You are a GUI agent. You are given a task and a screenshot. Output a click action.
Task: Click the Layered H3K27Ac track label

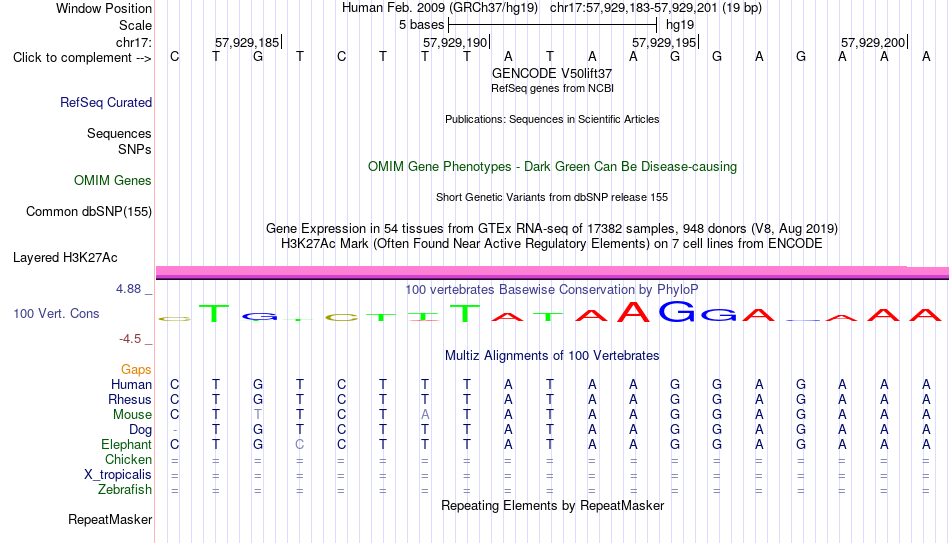coord(65,258)
